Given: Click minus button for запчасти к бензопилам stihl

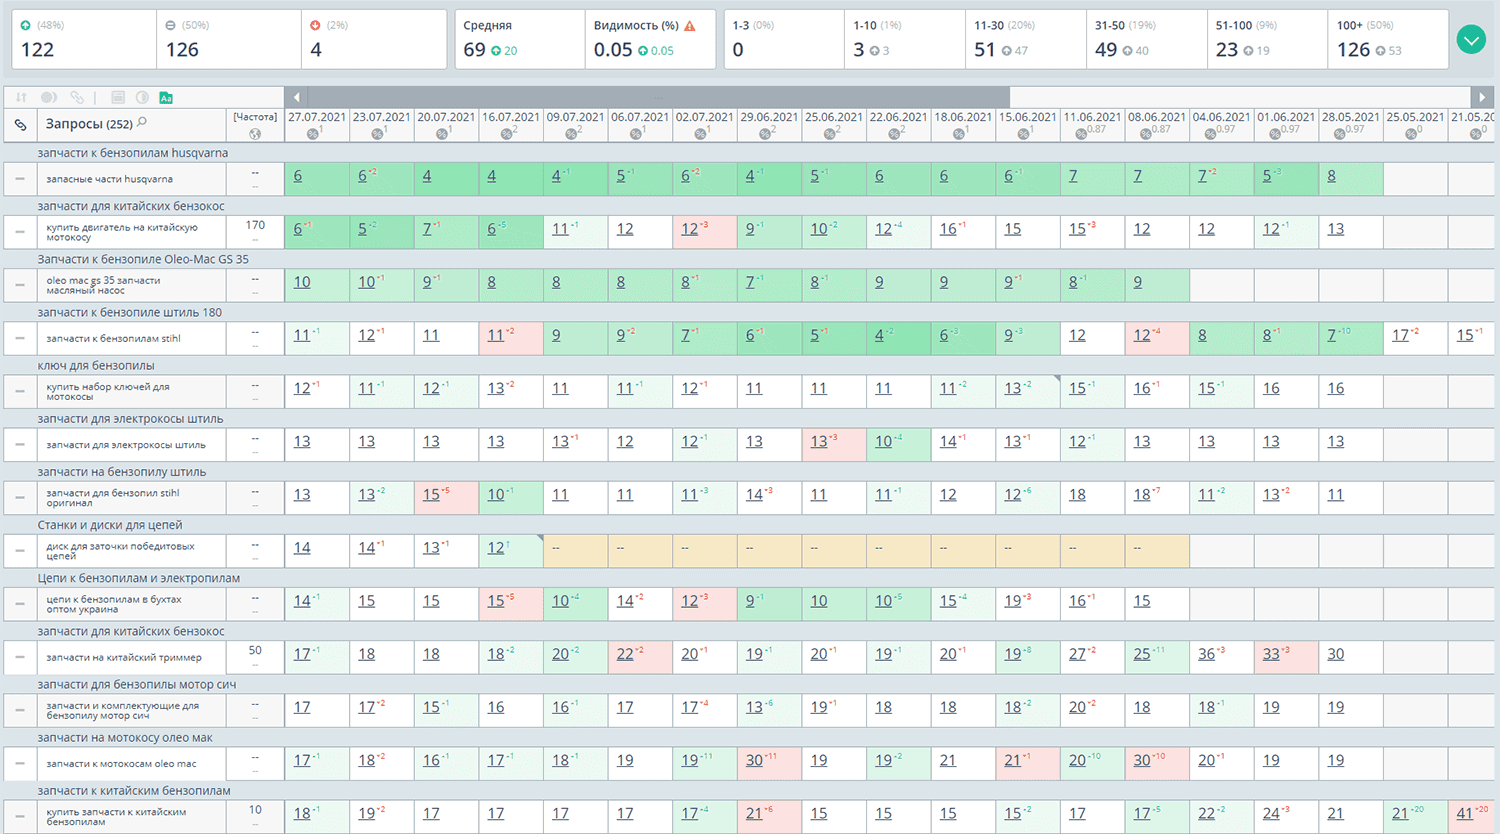Looking at the screenshot, I should pos(20,338).
